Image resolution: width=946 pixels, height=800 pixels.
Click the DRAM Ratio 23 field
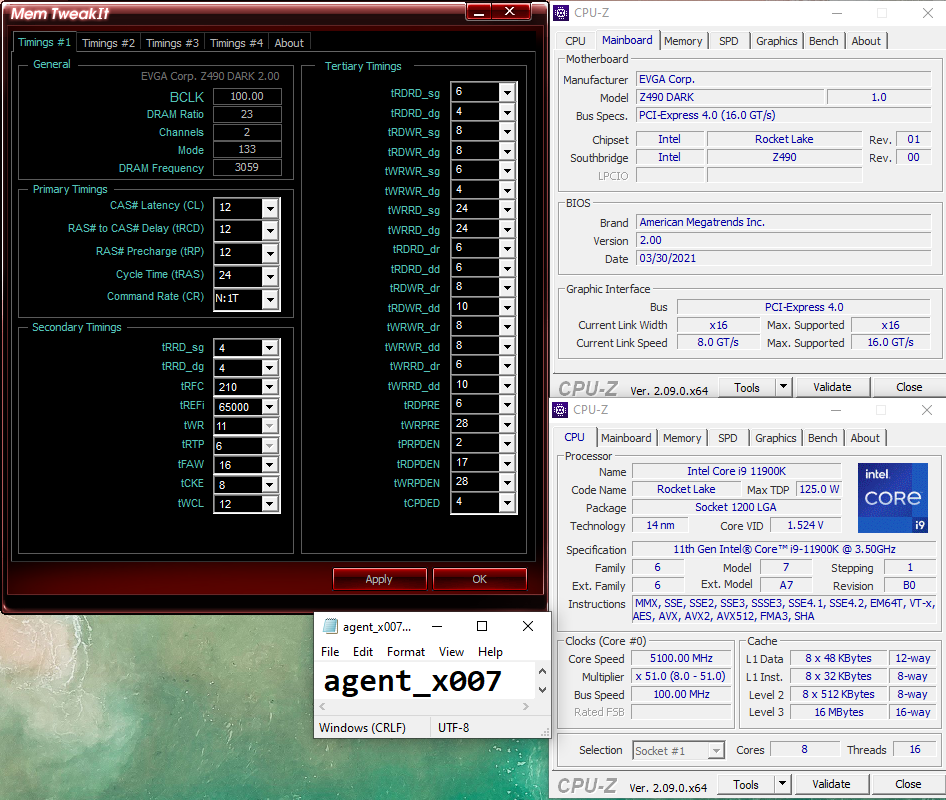point(247,114)
